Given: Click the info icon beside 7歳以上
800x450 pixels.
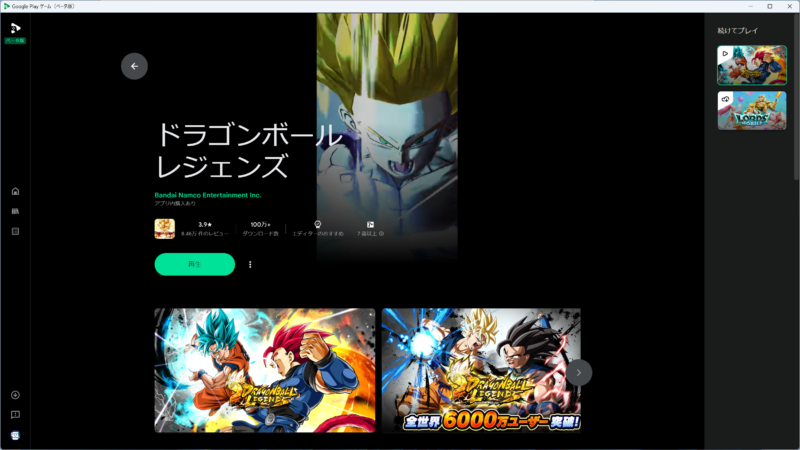Looking at the screenshot, I should [381, 234].
